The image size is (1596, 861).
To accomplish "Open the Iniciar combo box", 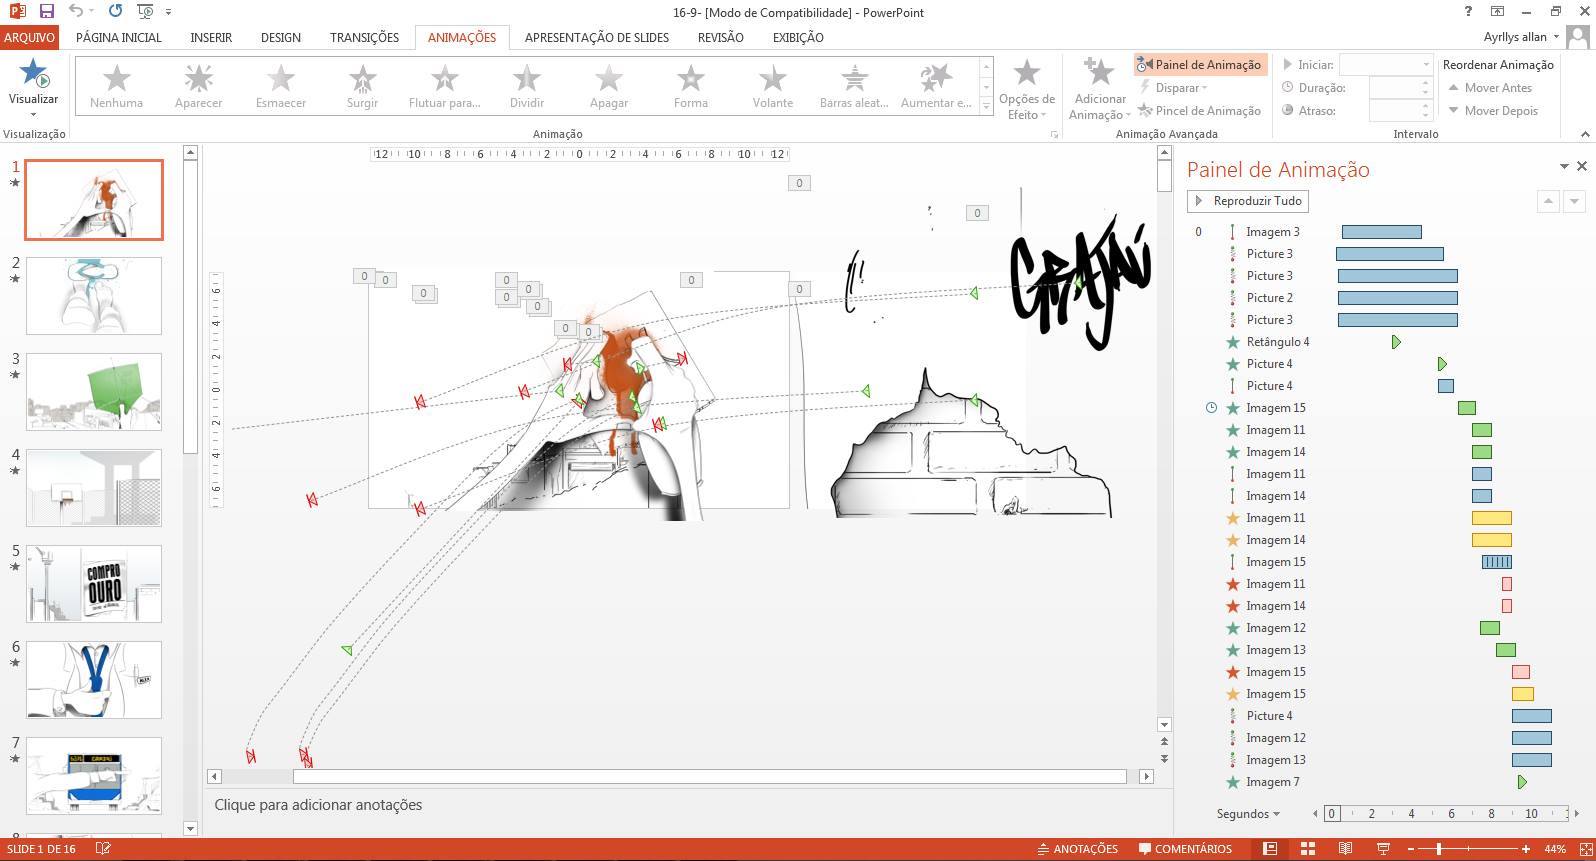I will pyautogui.click(x=1386, y=65).
